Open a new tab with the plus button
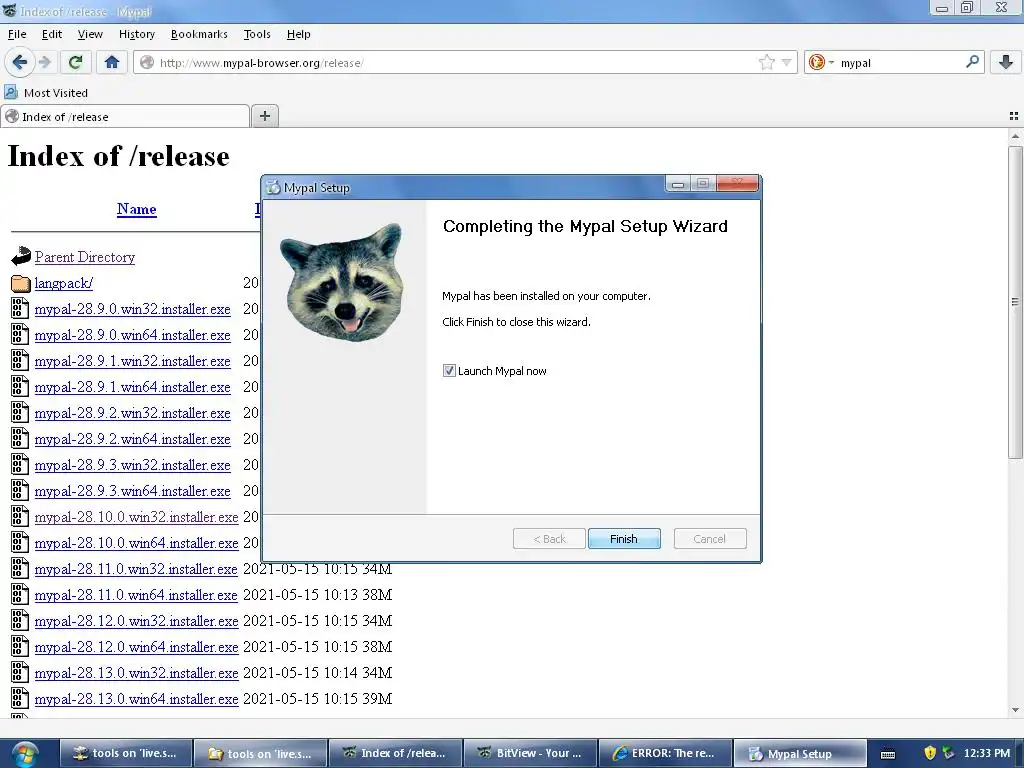Image resolution: width=1024 pixels, height=768 pixels. pos(264,116)
